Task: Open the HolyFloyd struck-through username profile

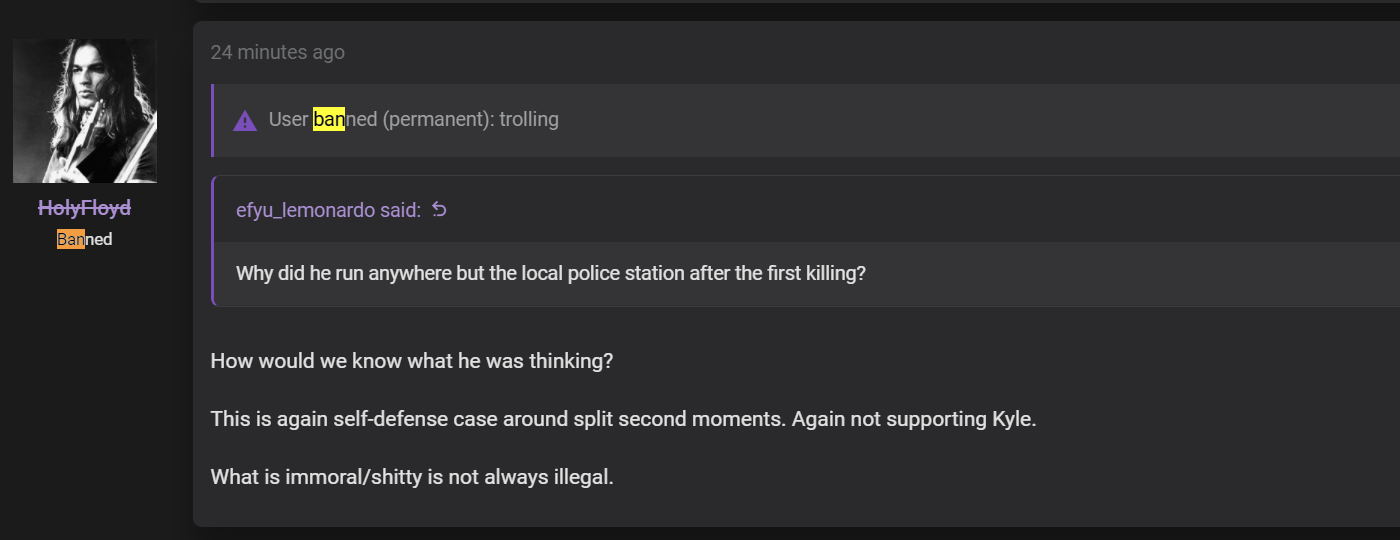Action: click(x=85, y=208)
